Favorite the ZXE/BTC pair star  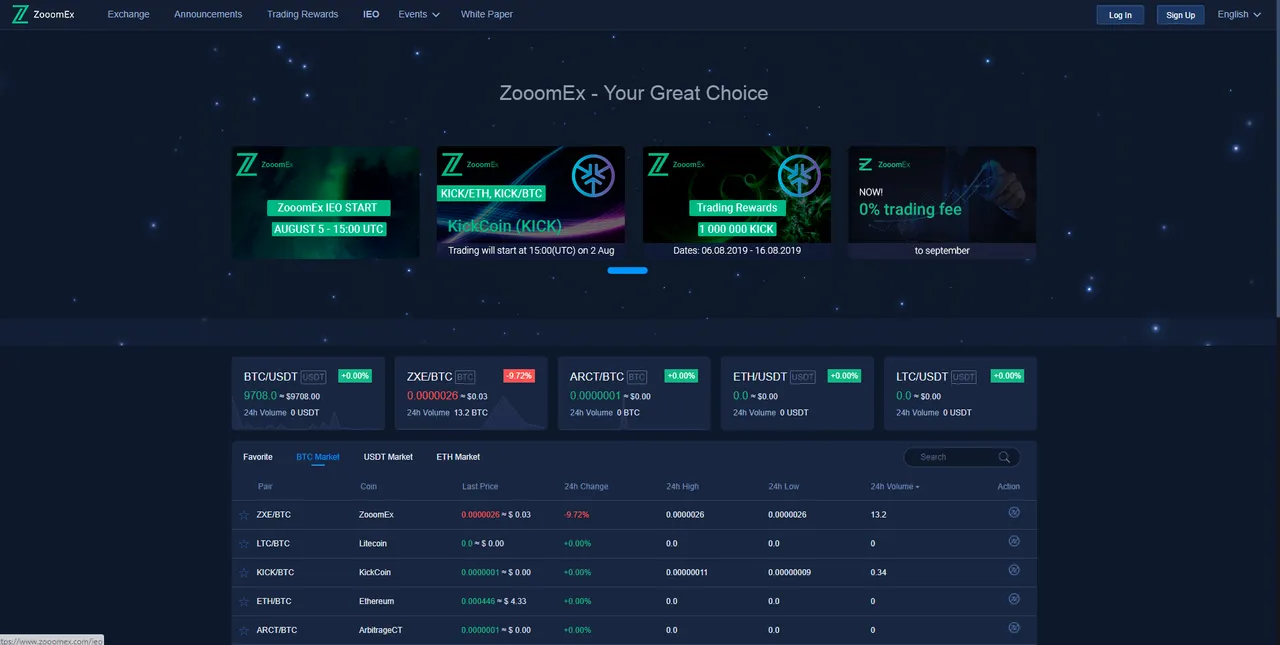pos(243,515)
